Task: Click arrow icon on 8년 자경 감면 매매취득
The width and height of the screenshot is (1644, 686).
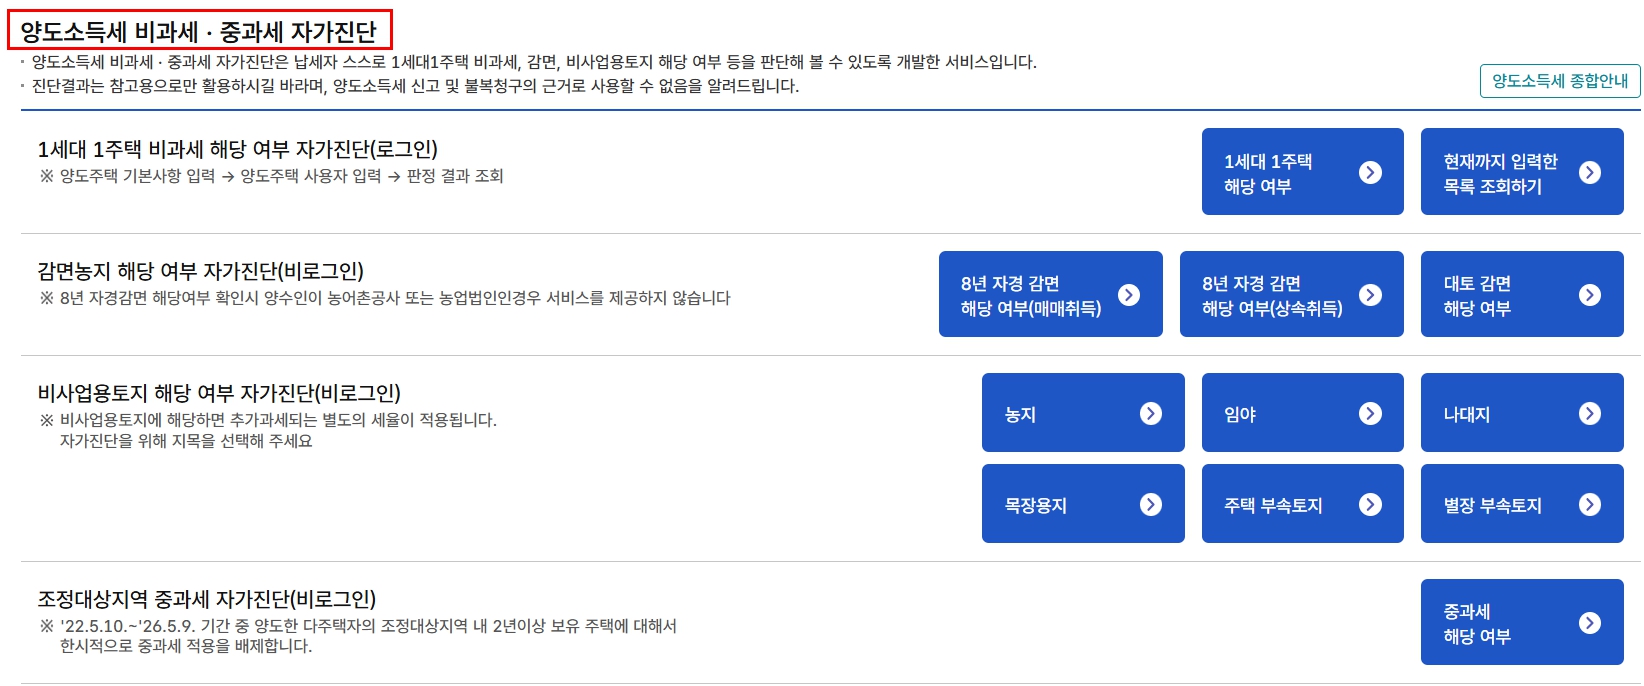Action: [1129, 294]
